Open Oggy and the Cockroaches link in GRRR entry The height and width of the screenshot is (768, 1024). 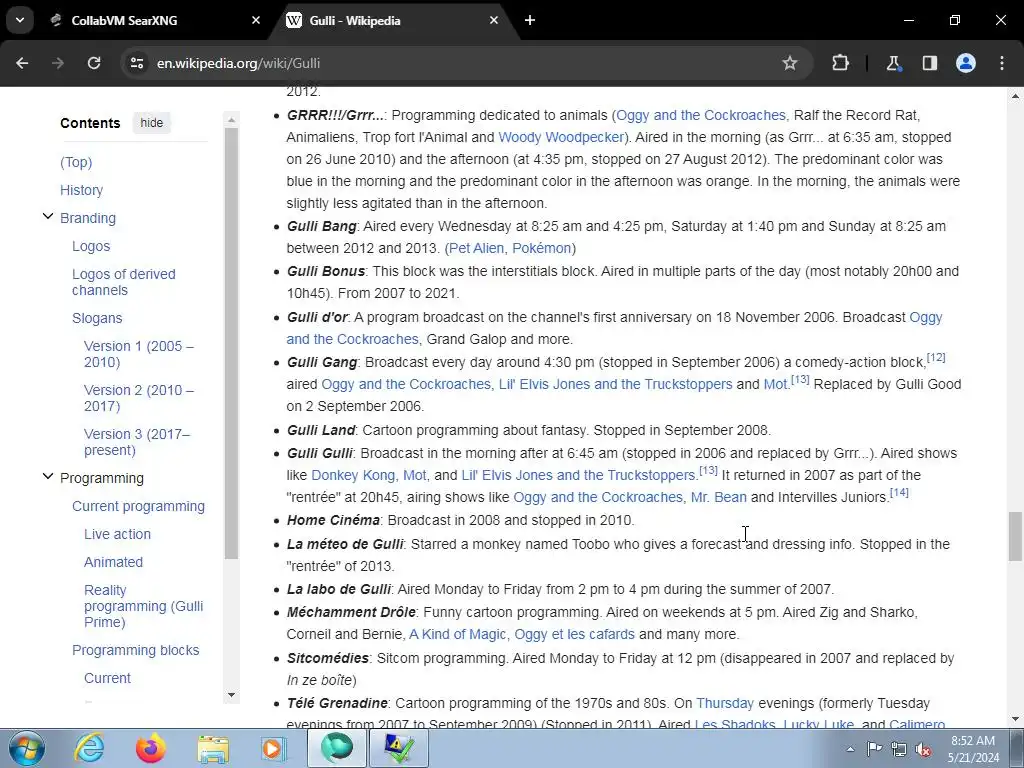pyautogui.click(x=702, y=115)
